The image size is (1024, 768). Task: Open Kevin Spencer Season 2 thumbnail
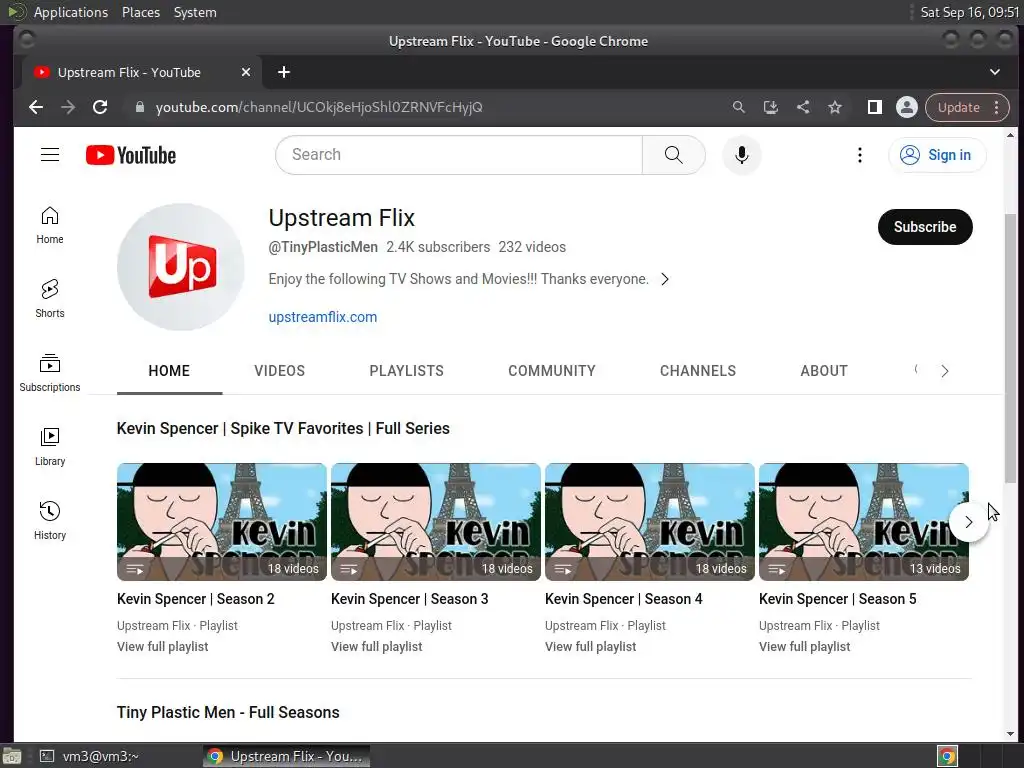[x=221, y=522]
